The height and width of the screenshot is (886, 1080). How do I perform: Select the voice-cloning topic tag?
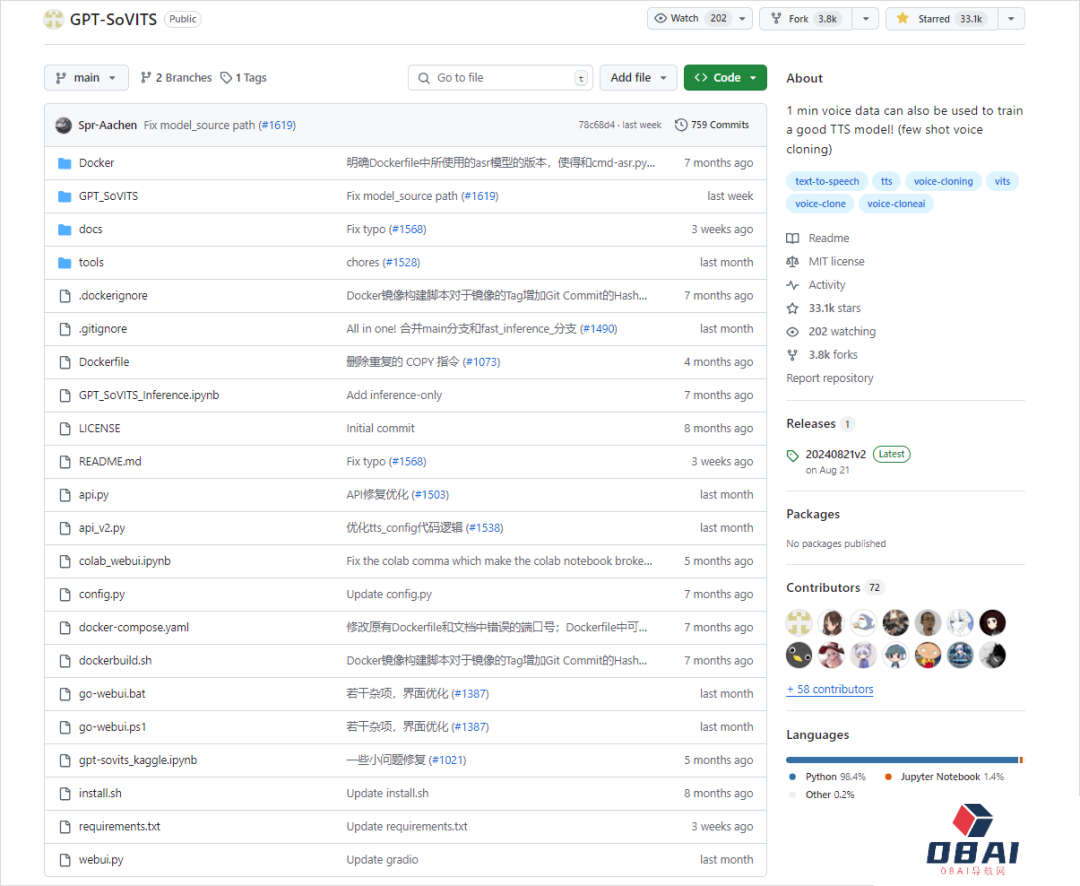click(x=943, y=181)
